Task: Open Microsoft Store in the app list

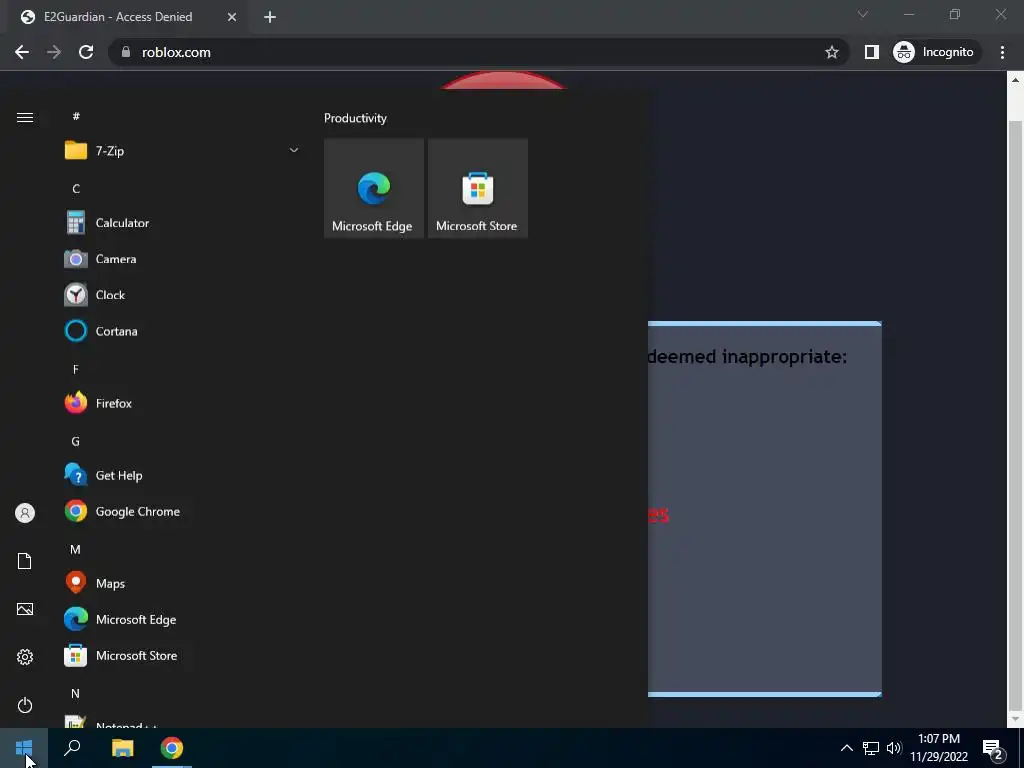Action: click(x=182, y=656)
